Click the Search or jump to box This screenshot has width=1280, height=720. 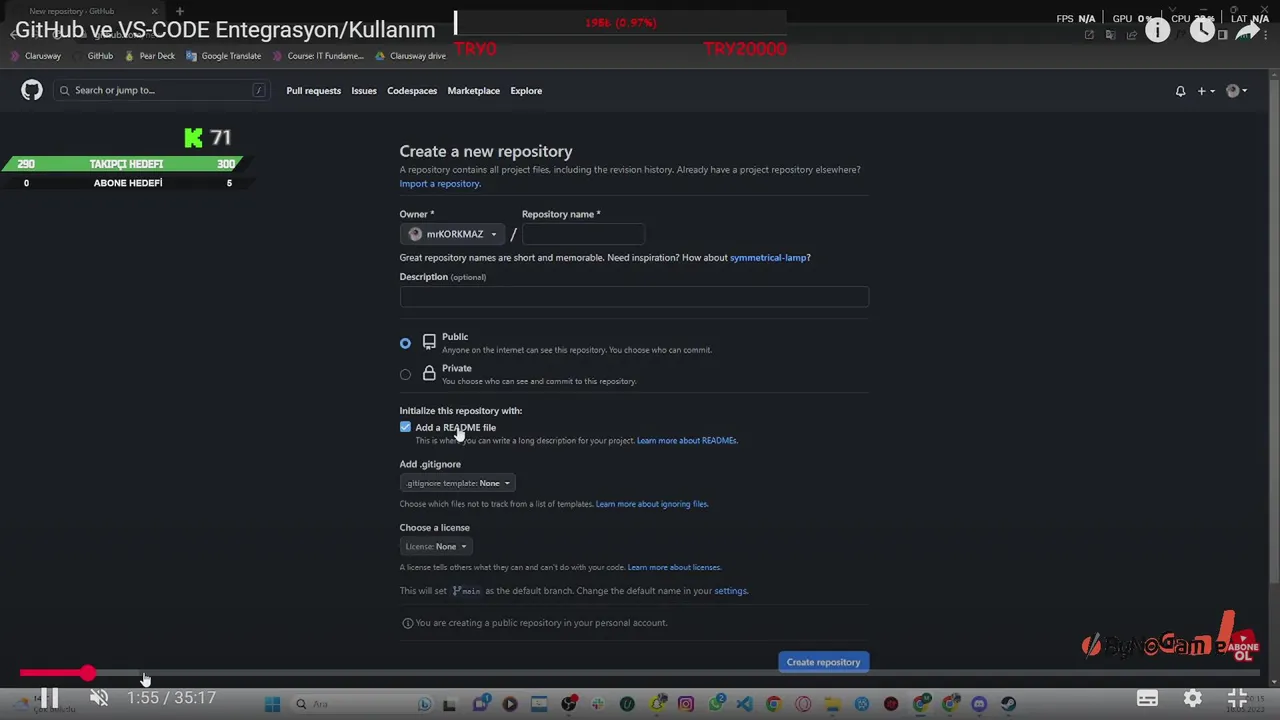click(161, 90)
